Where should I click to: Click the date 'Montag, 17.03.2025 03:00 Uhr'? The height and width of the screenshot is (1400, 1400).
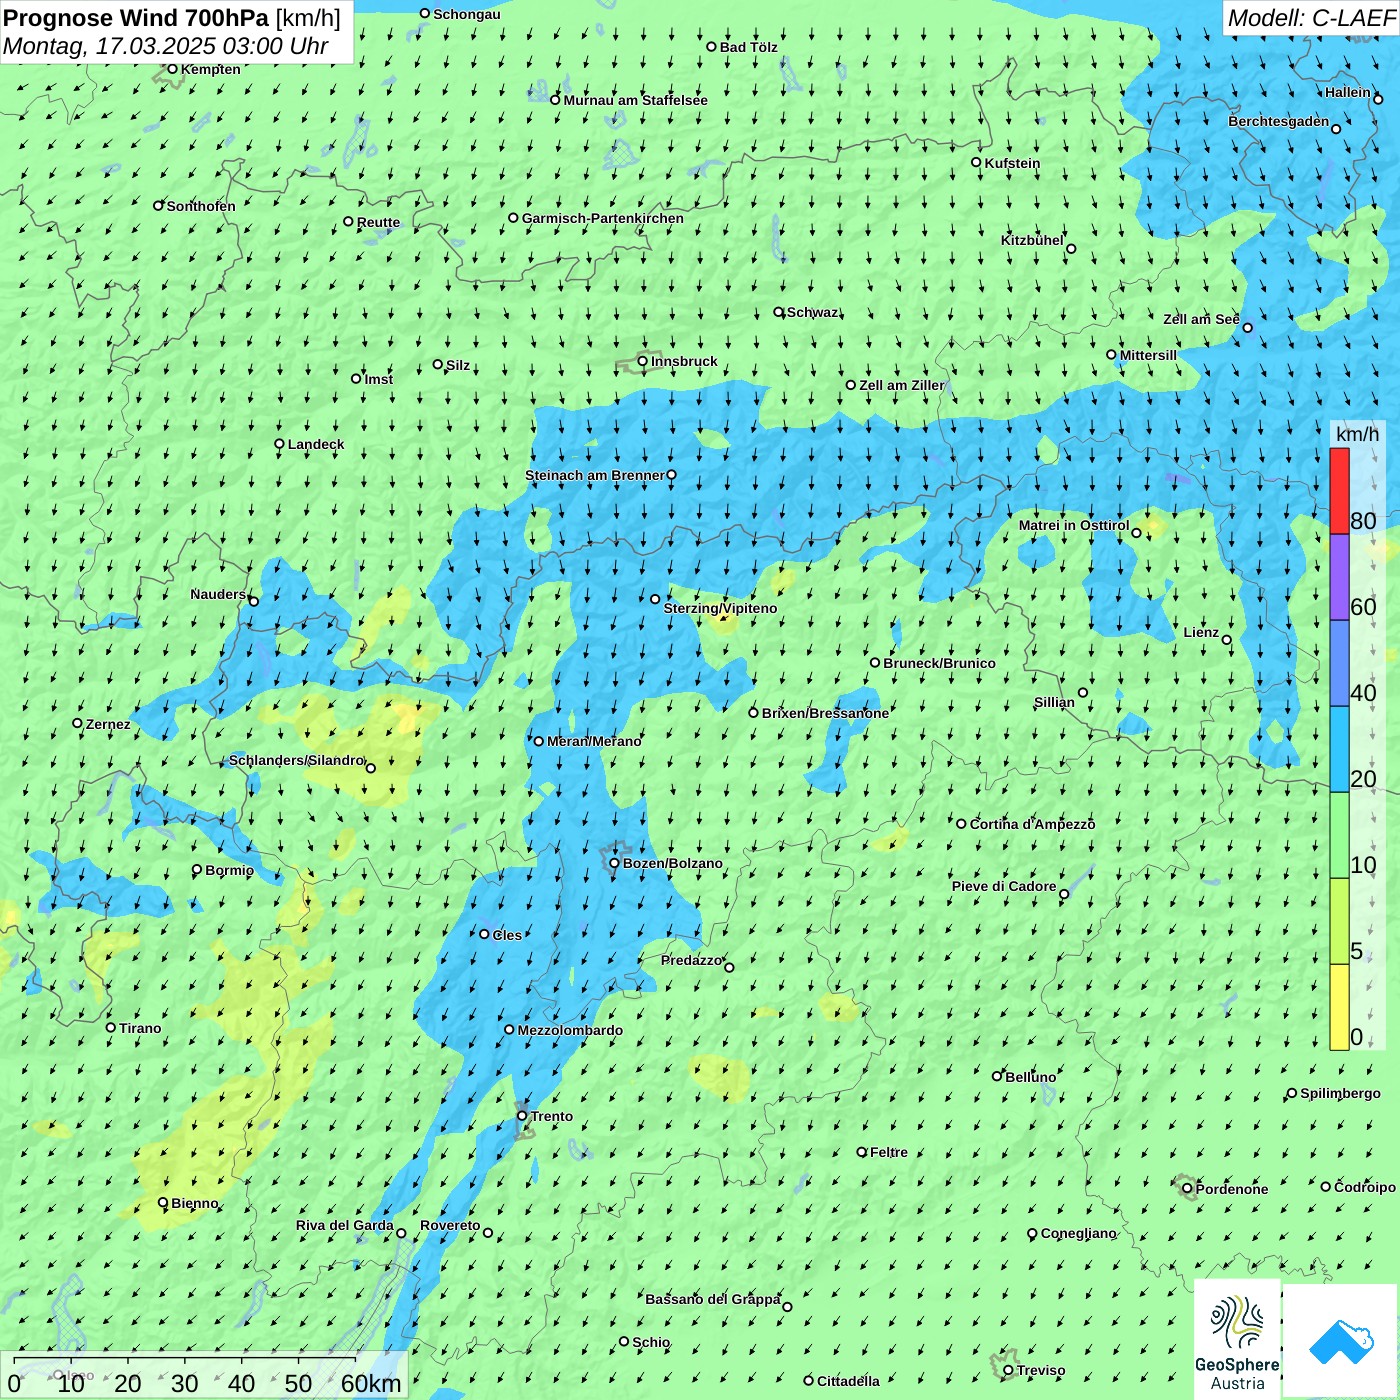tap(166, 46)
